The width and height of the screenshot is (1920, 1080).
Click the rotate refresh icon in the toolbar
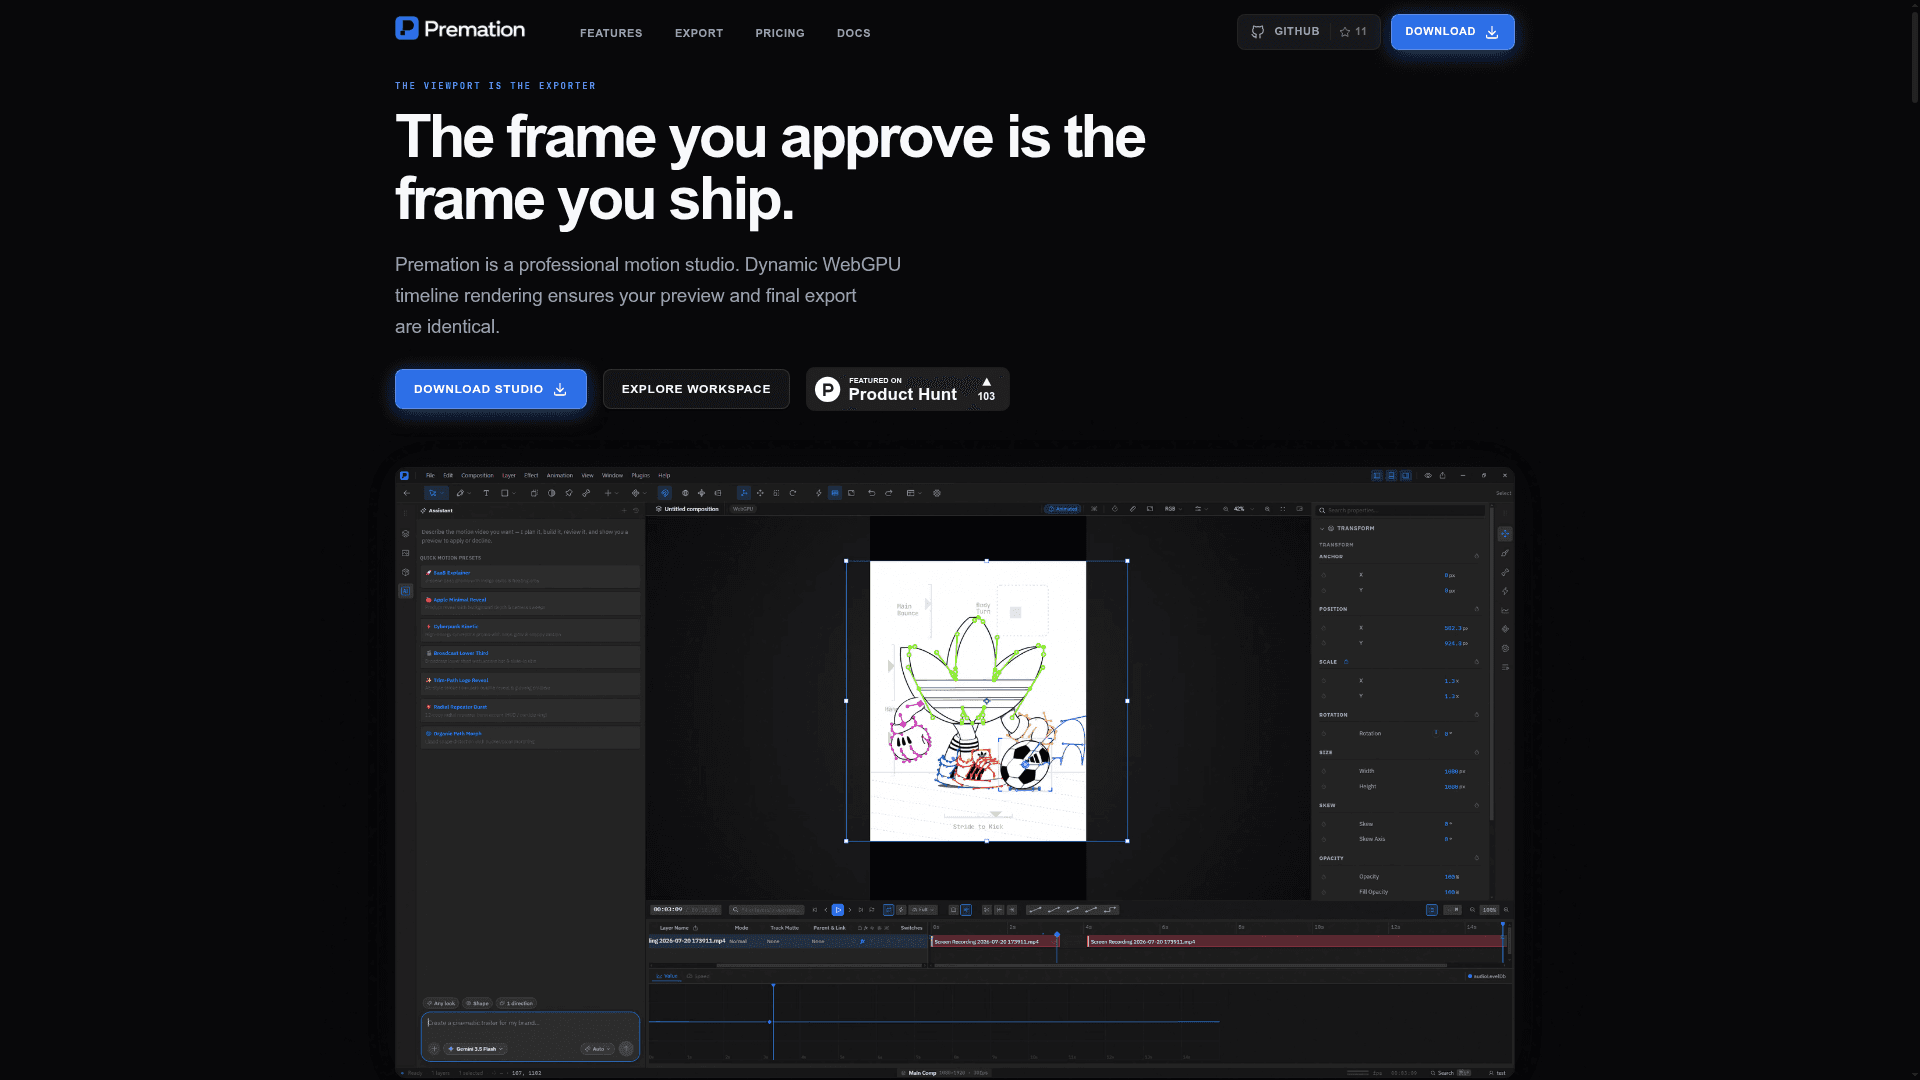click(x=793, y=493)
